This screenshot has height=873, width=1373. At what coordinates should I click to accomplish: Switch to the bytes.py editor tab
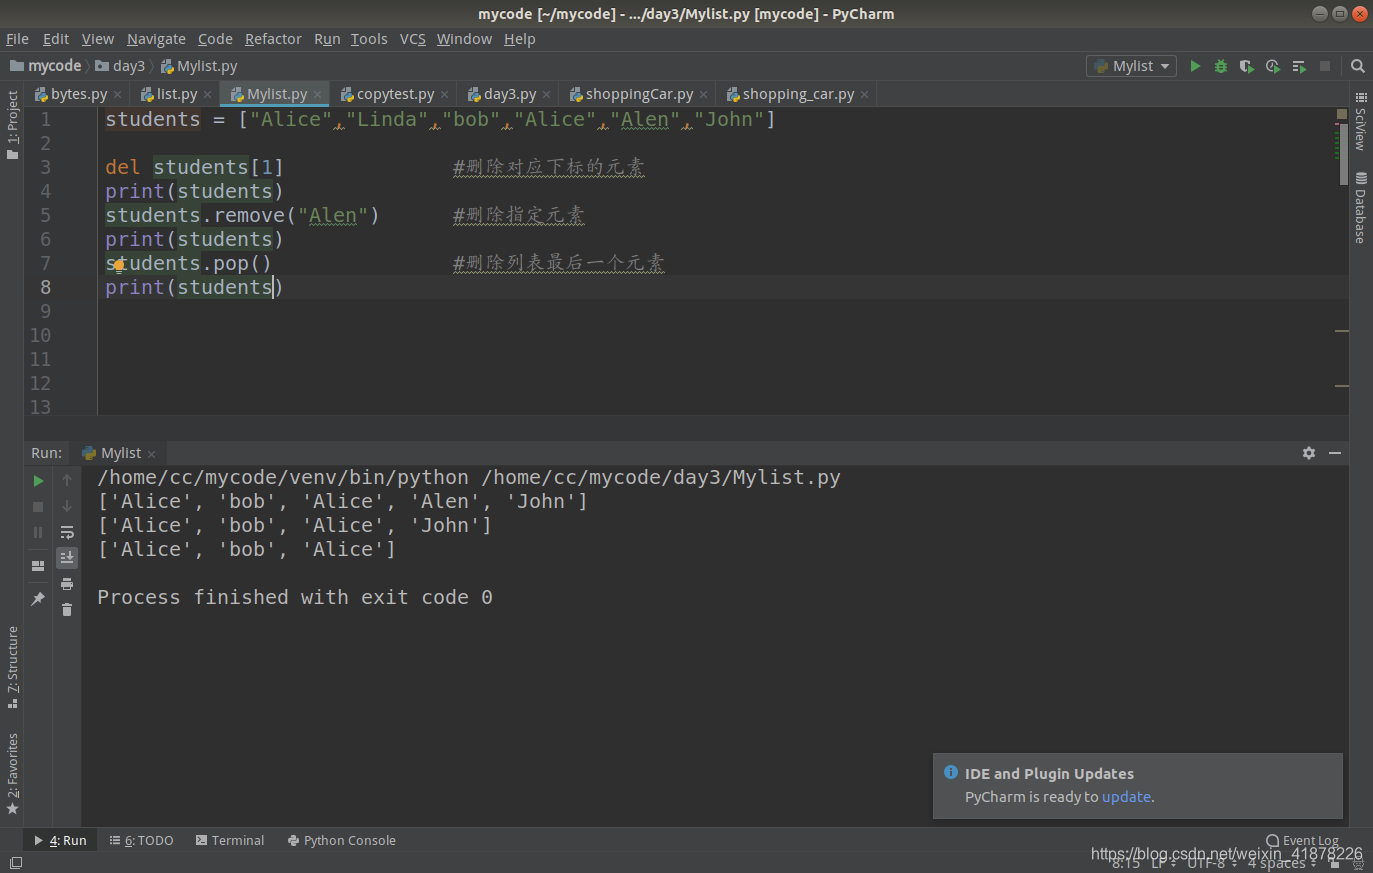(78, 94)
